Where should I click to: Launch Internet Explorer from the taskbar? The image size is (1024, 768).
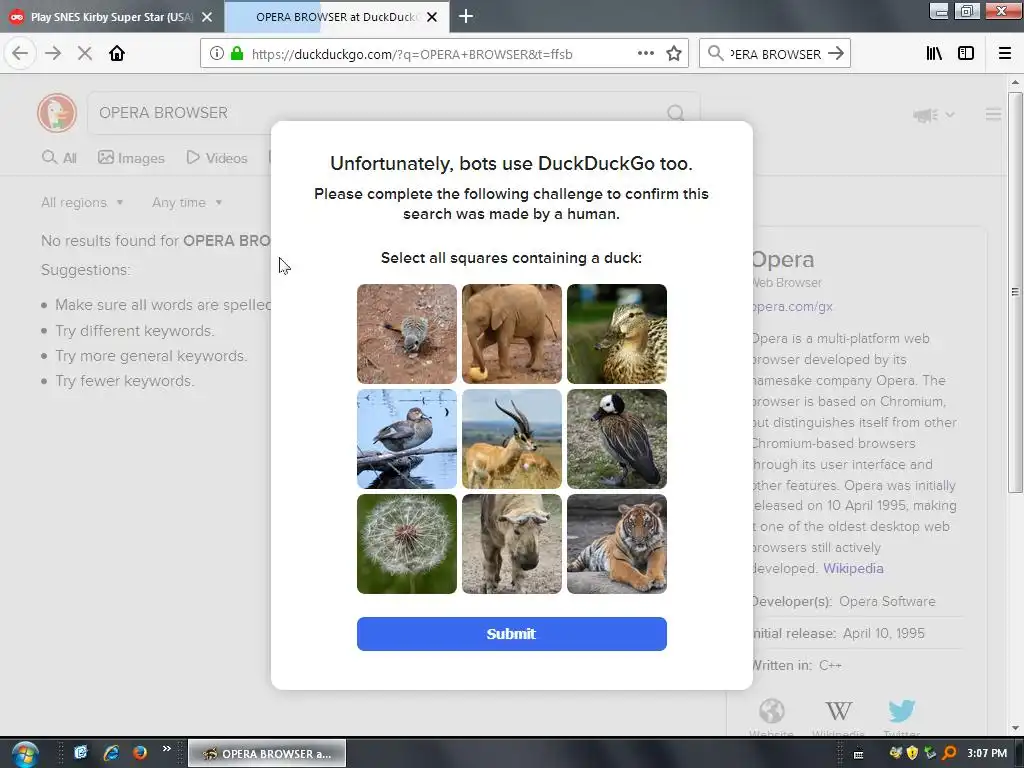111,753
